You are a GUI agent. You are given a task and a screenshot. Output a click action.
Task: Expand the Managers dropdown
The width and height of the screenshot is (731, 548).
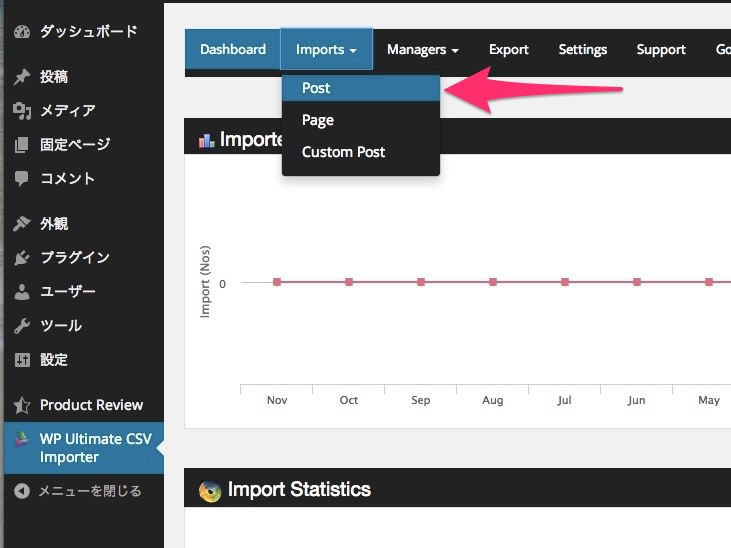point(422,49)
